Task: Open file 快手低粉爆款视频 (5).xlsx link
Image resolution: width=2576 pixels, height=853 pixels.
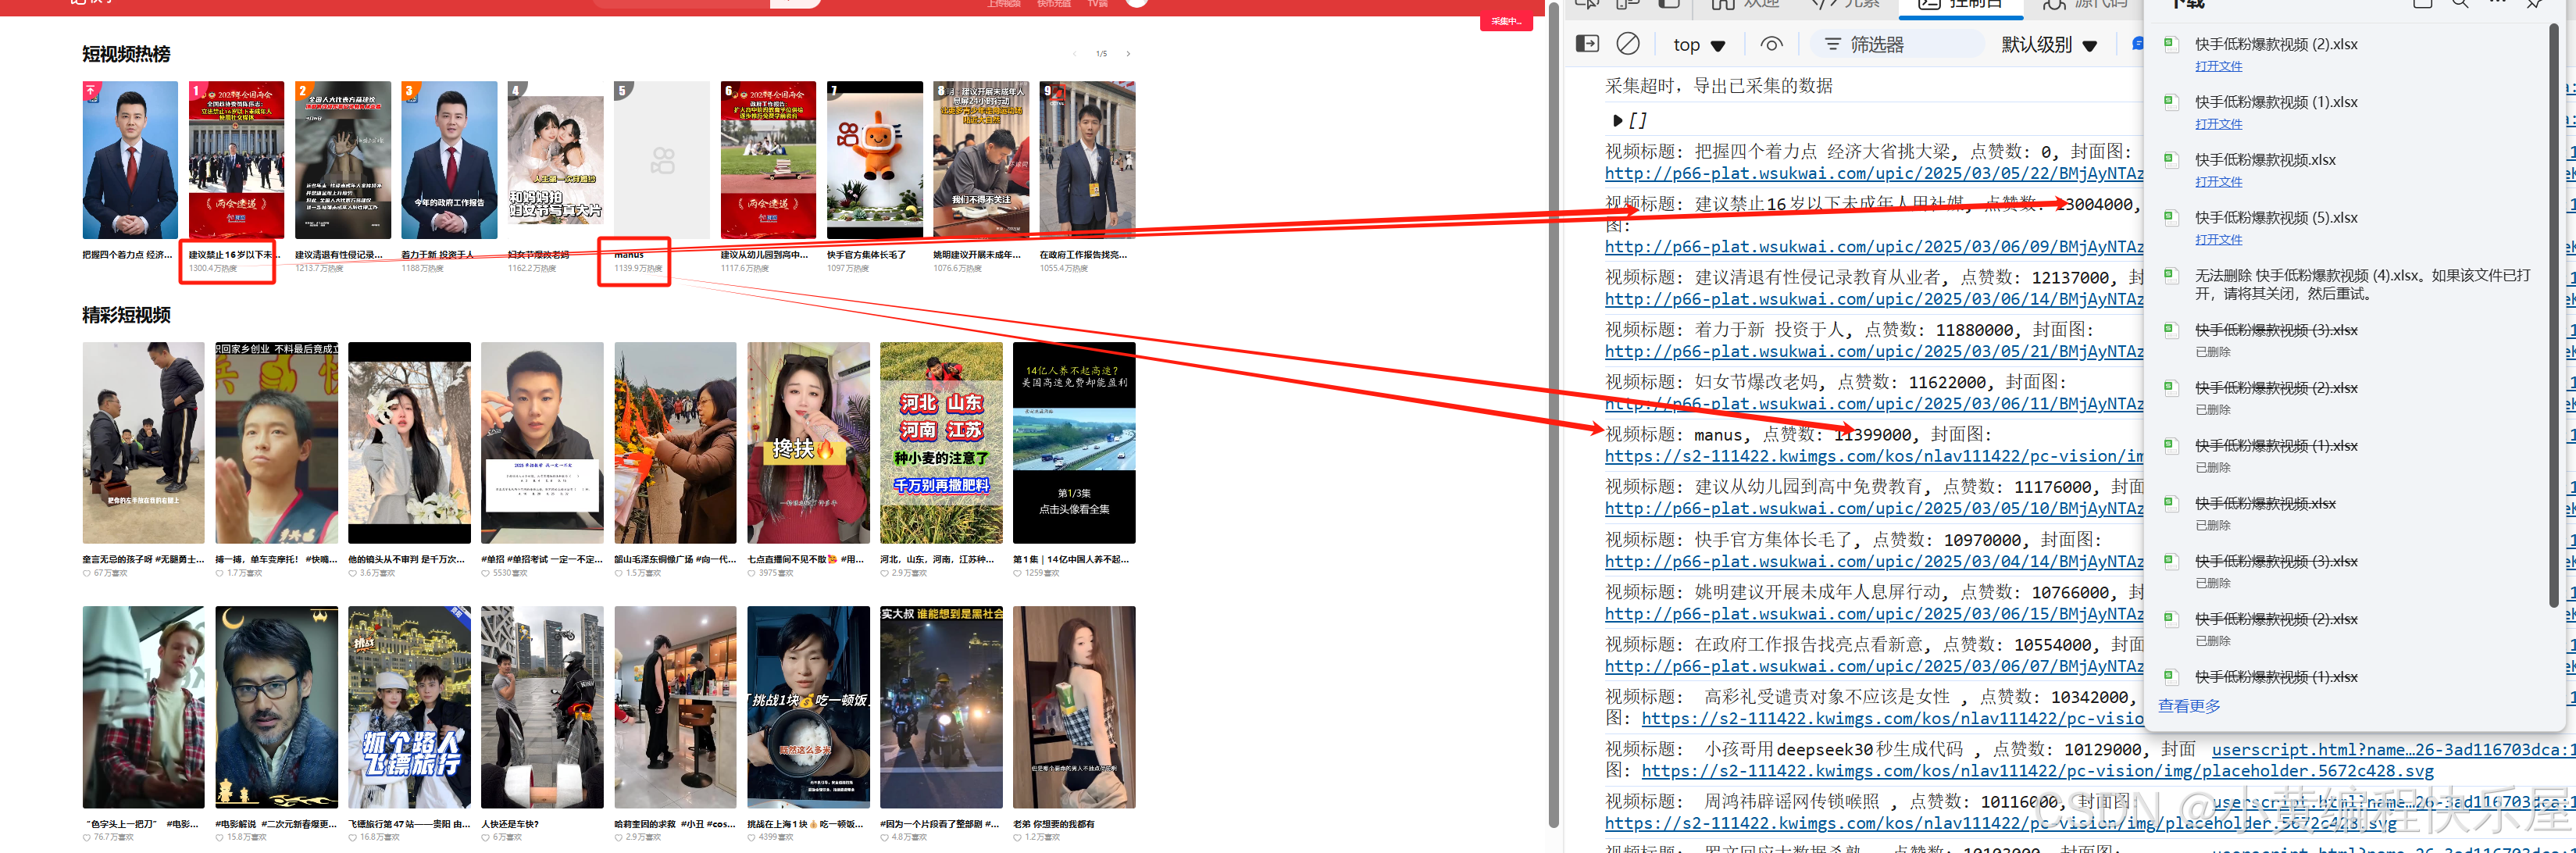Action: [2218, 240]
